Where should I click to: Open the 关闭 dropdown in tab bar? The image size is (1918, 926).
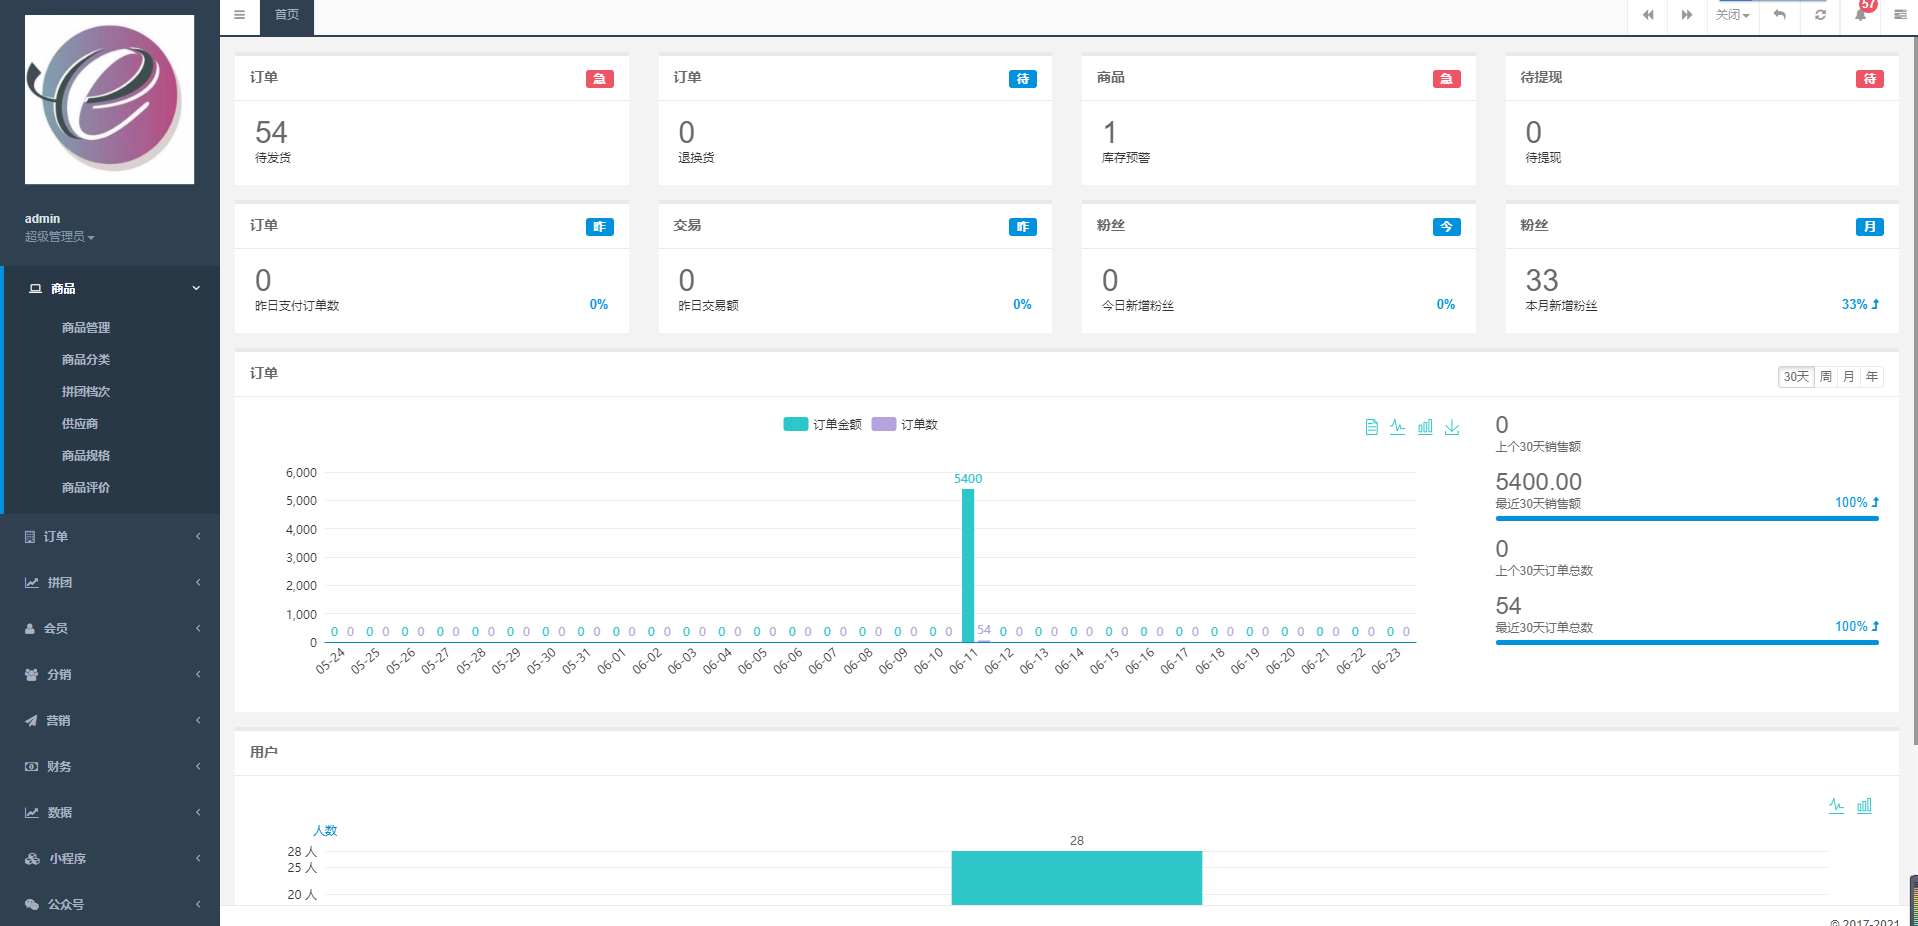pyautogui.click(x=1732, y=15)
